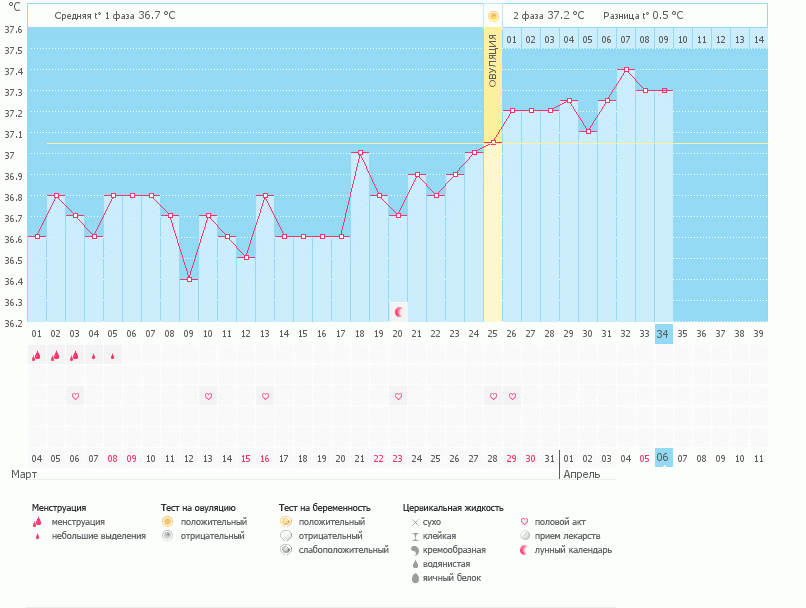The height and width of the screenshot is (608, 806).
Task: Click the vertical ОВУЛЯЦИЯ band label
Action: point(493,62)
